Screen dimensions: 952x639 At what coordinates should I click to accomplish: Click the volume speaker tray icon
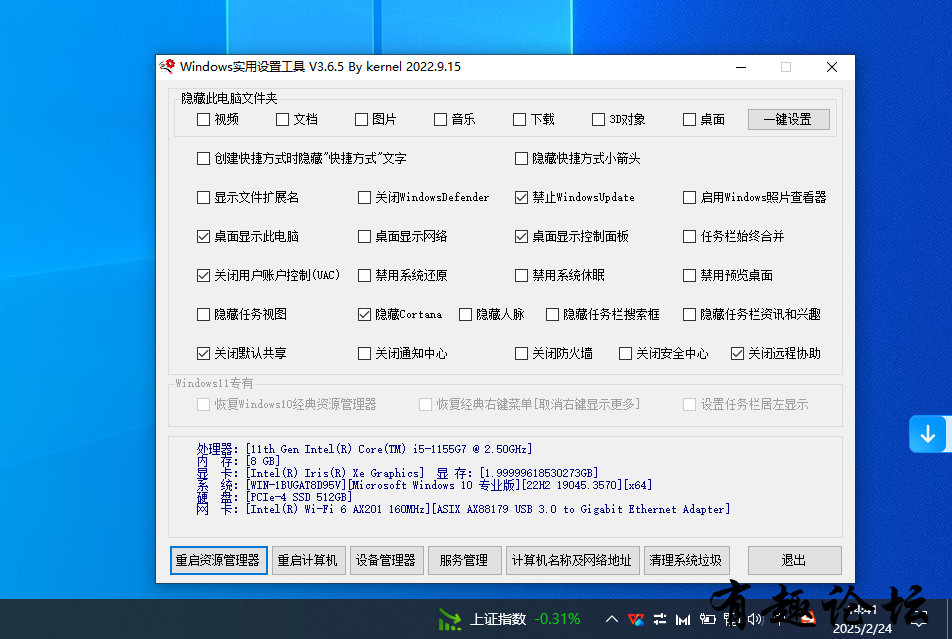tap(755, 619)
